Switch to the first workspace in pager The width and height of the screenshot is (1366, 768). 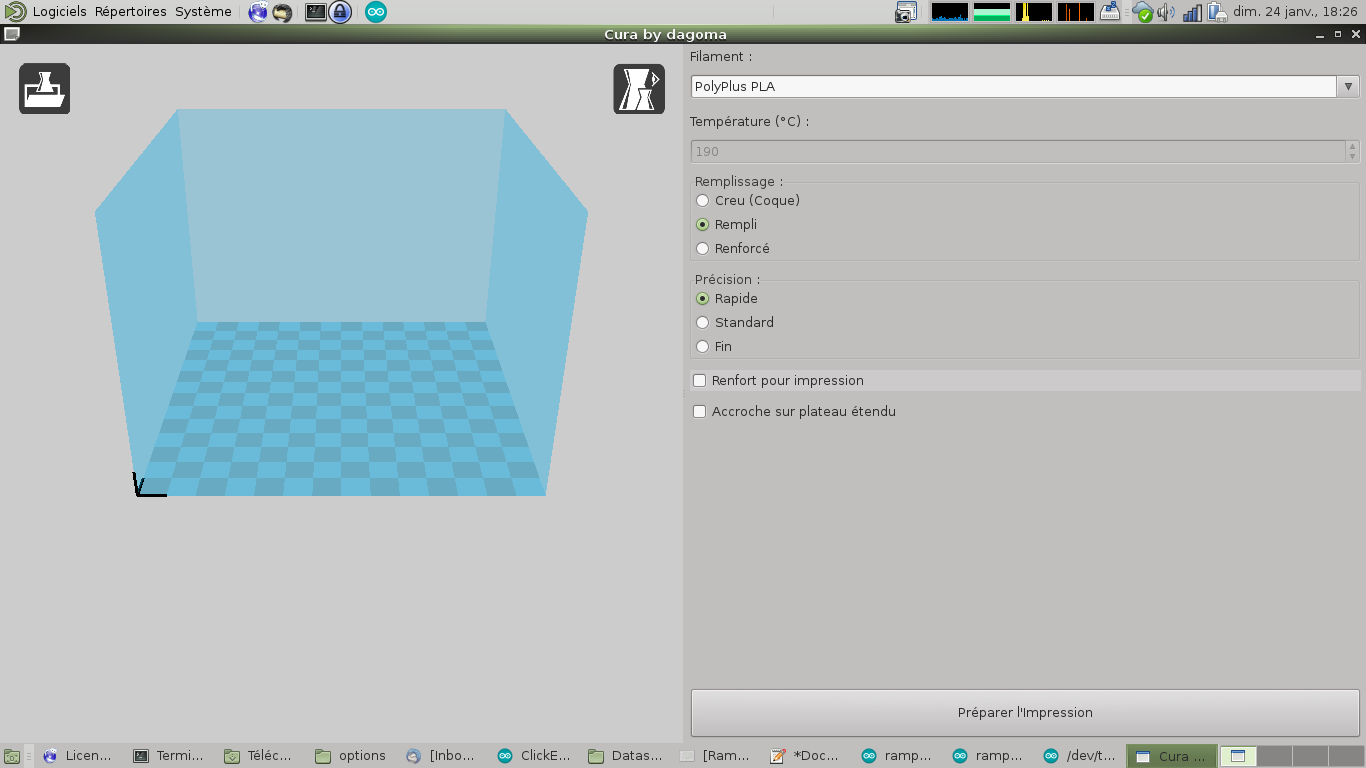pos(1237,756)
